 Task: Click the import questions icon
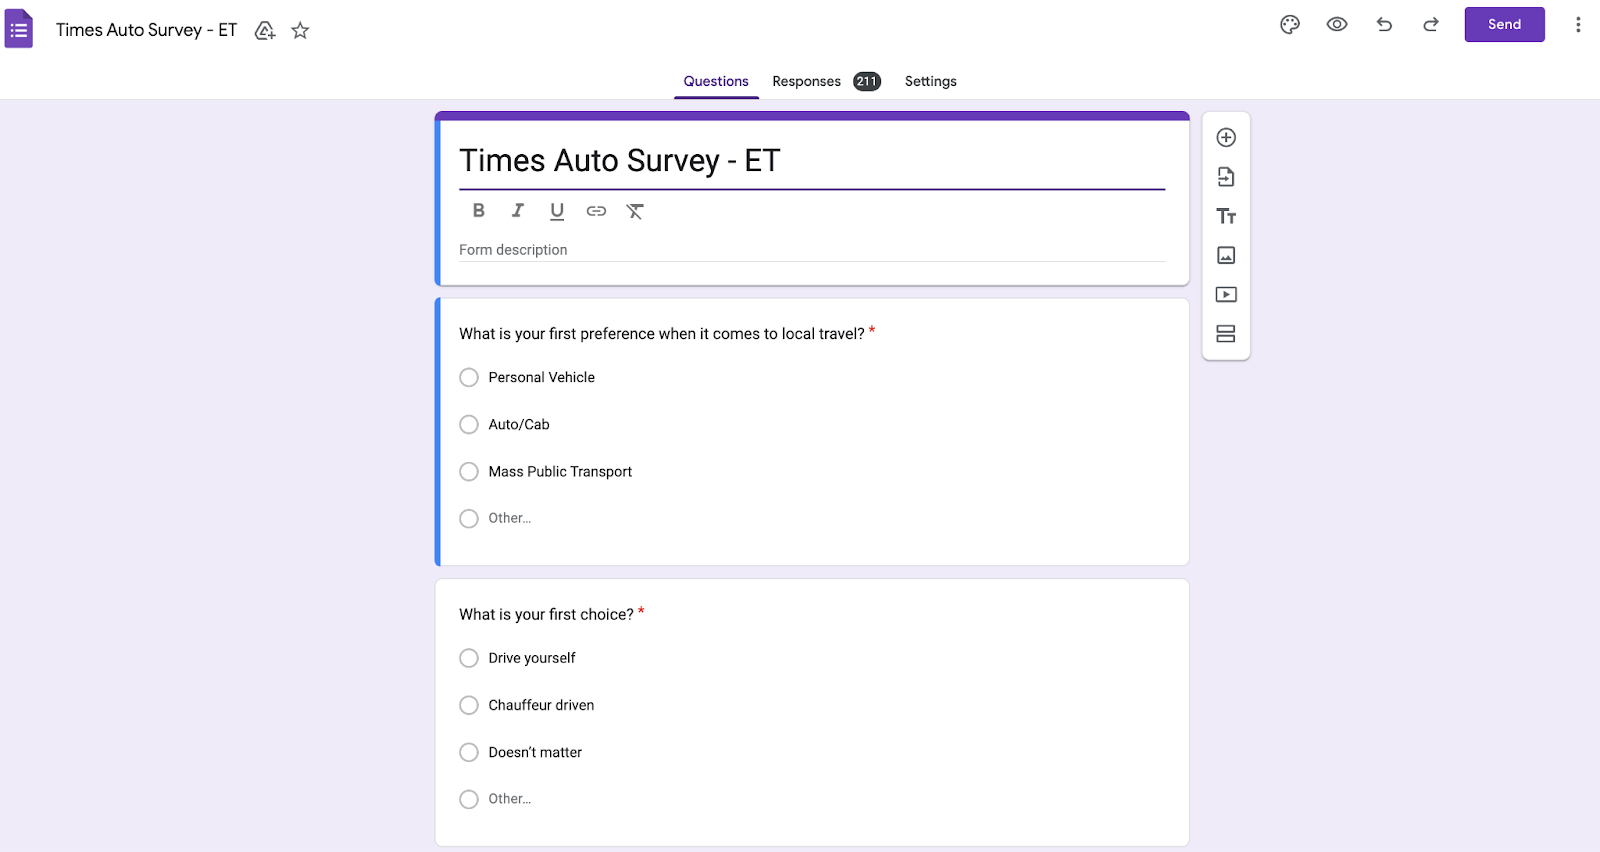point(1226,177)
